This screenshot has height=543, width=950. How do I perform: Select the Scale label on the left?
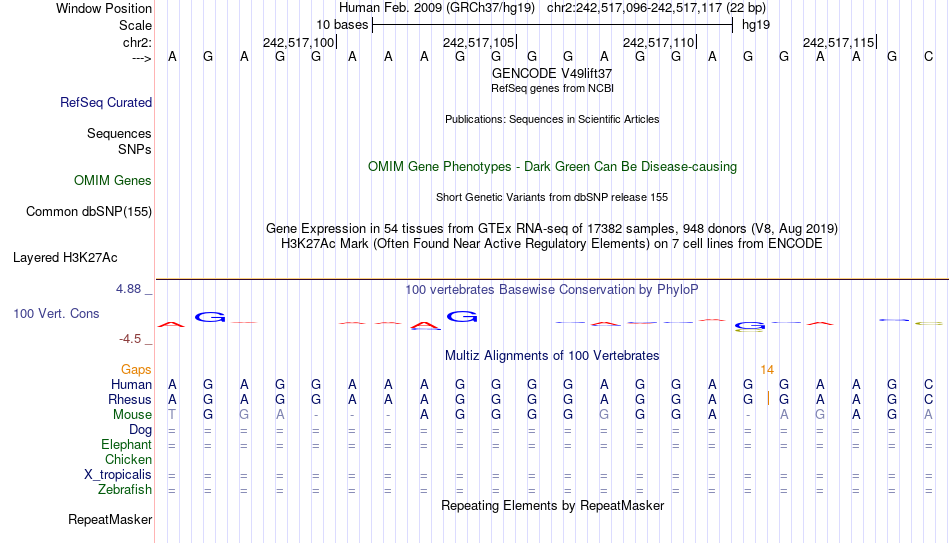click(135, 25)
